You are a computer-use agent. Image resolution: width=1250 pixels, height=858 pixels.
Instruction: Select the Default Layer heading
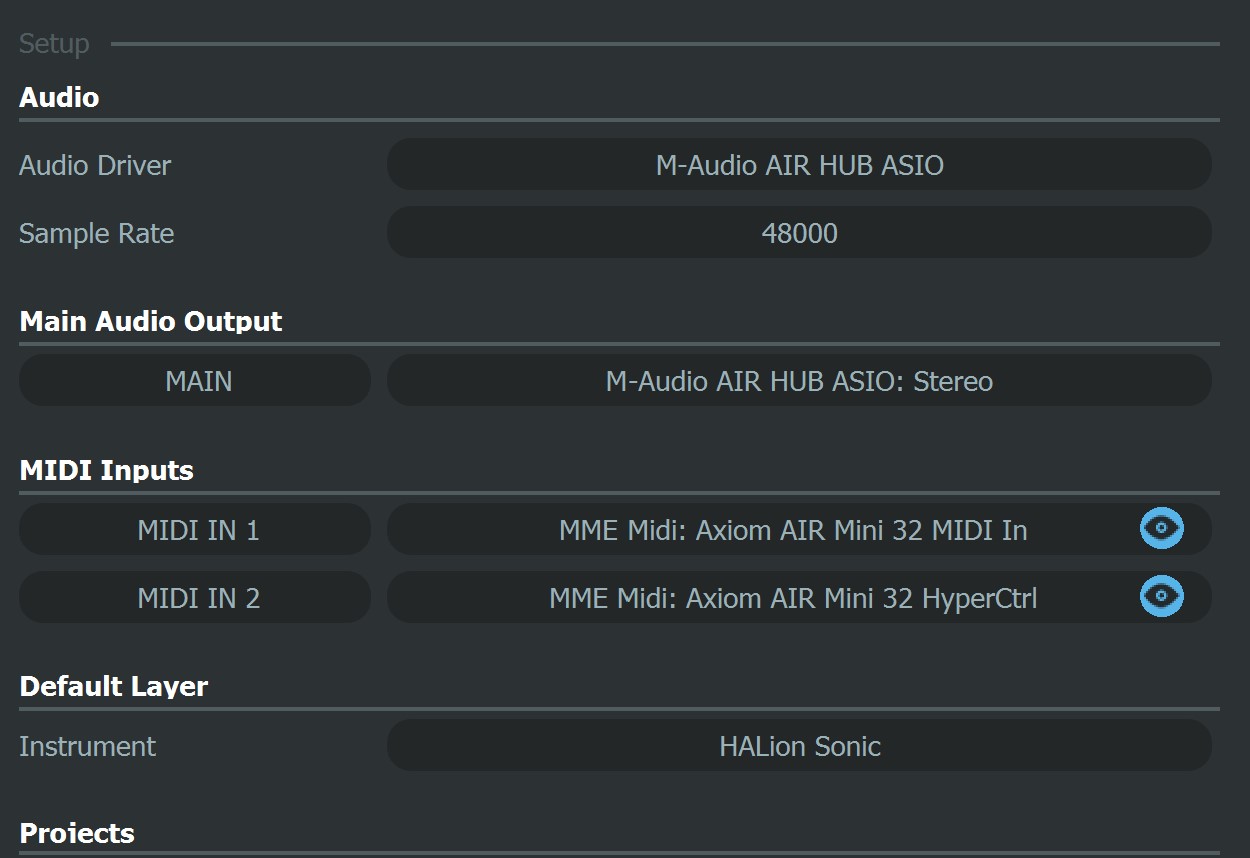pyautogui.click(x=114, y=686)
